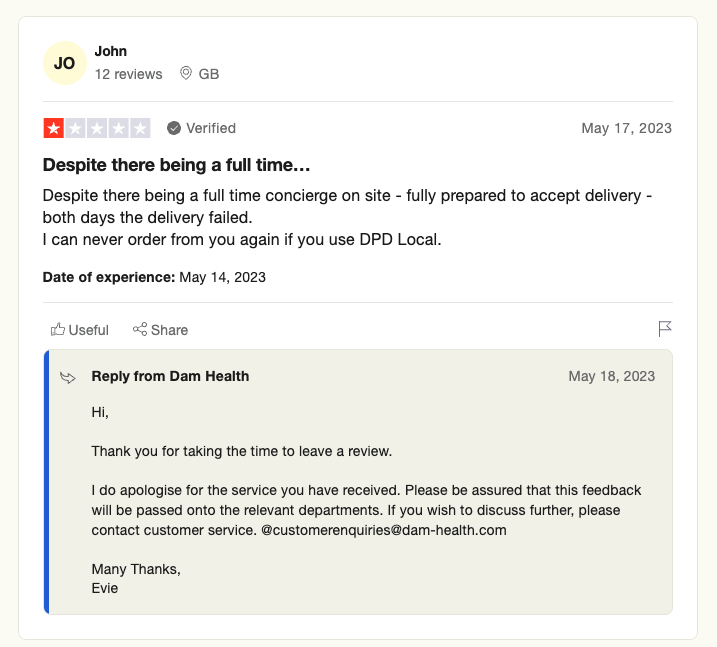Flag this review using the flag icon
Viewport: 717px width, 647px height.
point(665,329)
